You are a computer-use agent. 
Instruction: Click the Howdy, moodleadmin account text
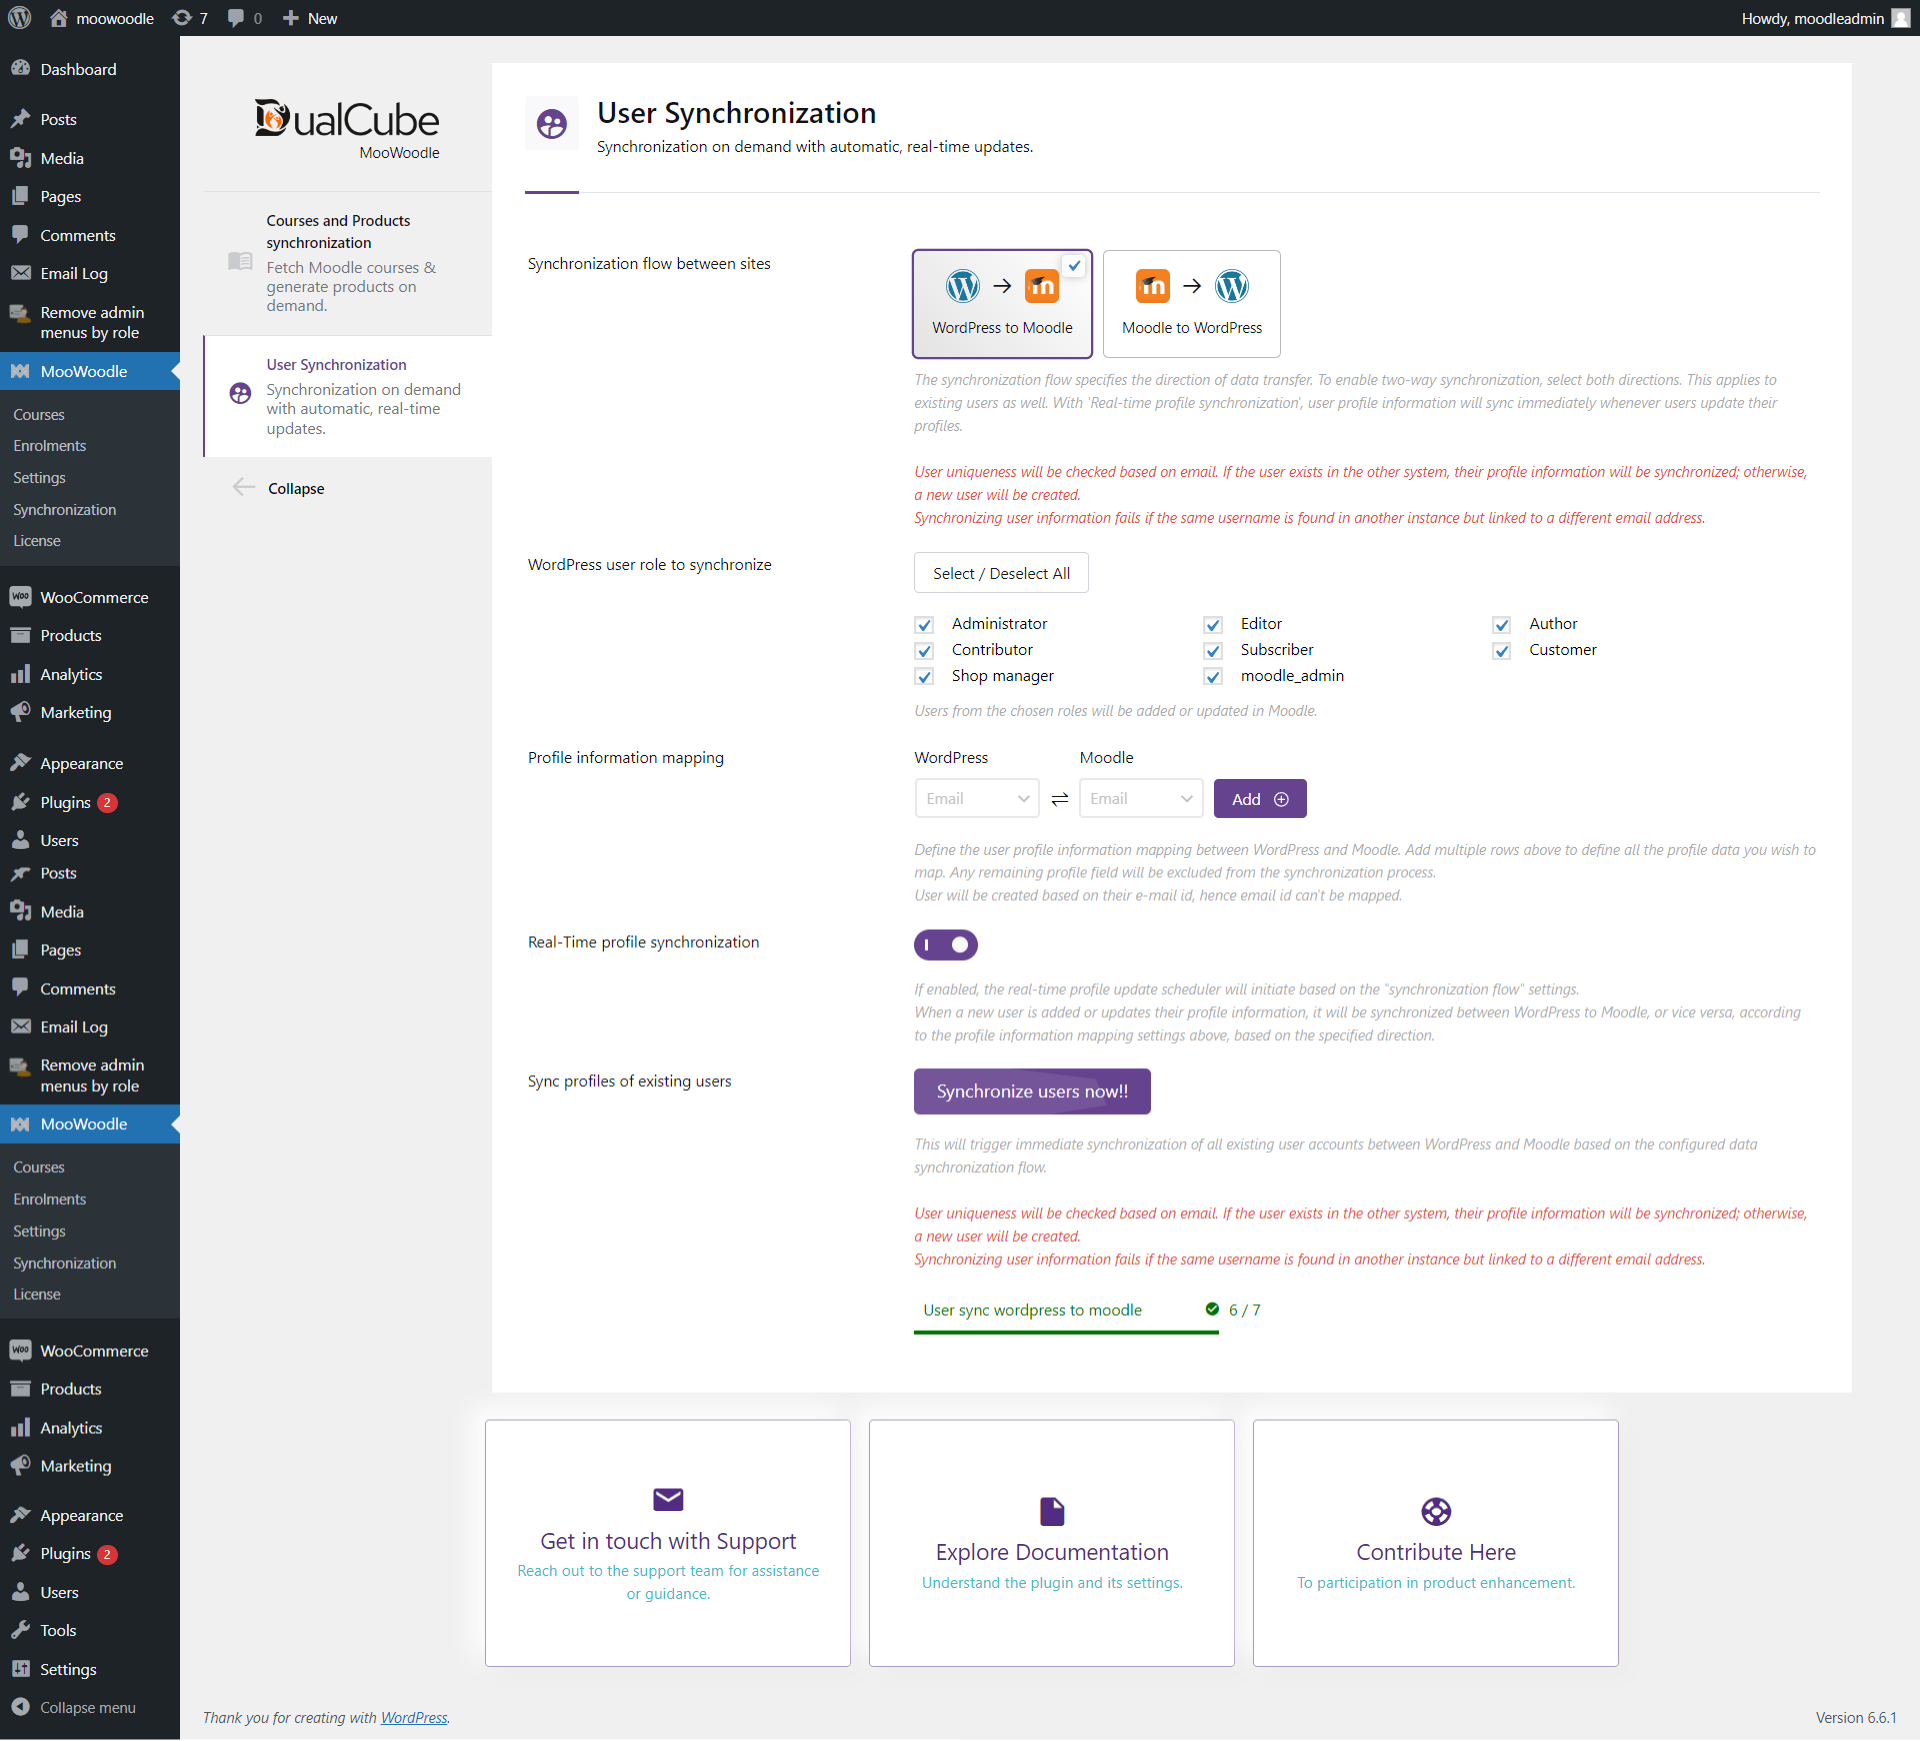pos(1812,18)
